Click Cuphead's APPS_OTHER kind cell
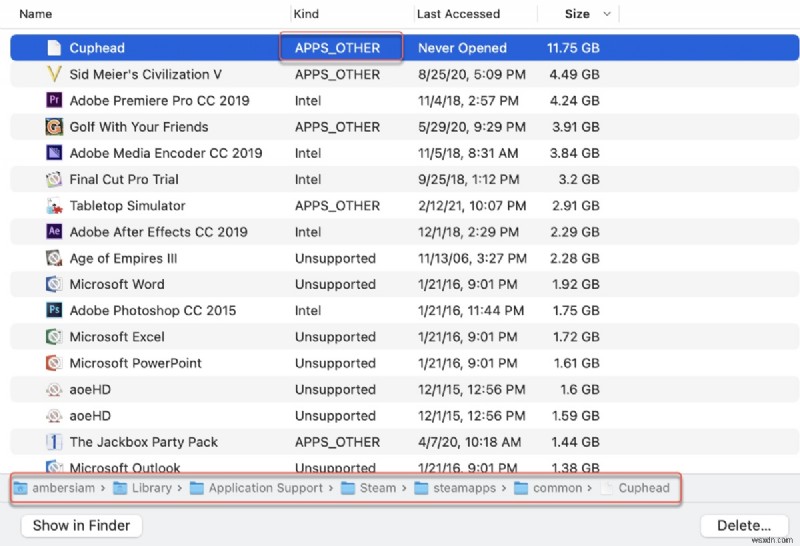Viewport: 800px width, 546px height. pos(337,48)
